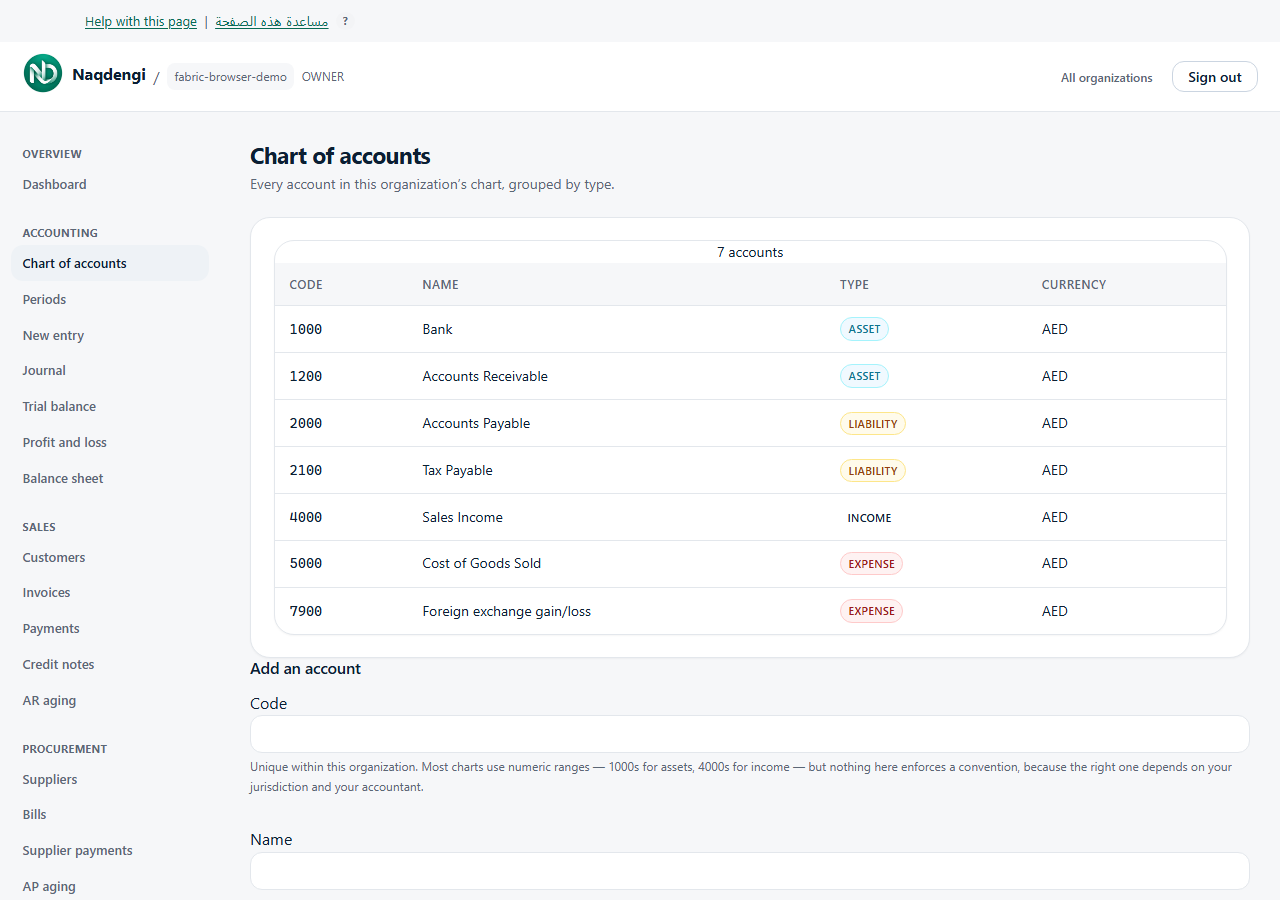The image size is (1280, 900).
Task: Click the Accounts Payable account name
Action: (476, 423)
